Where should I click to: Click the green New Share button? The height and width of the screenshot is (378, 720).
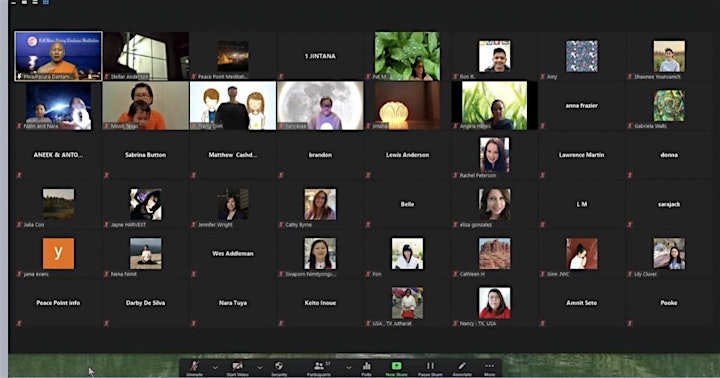396,368
